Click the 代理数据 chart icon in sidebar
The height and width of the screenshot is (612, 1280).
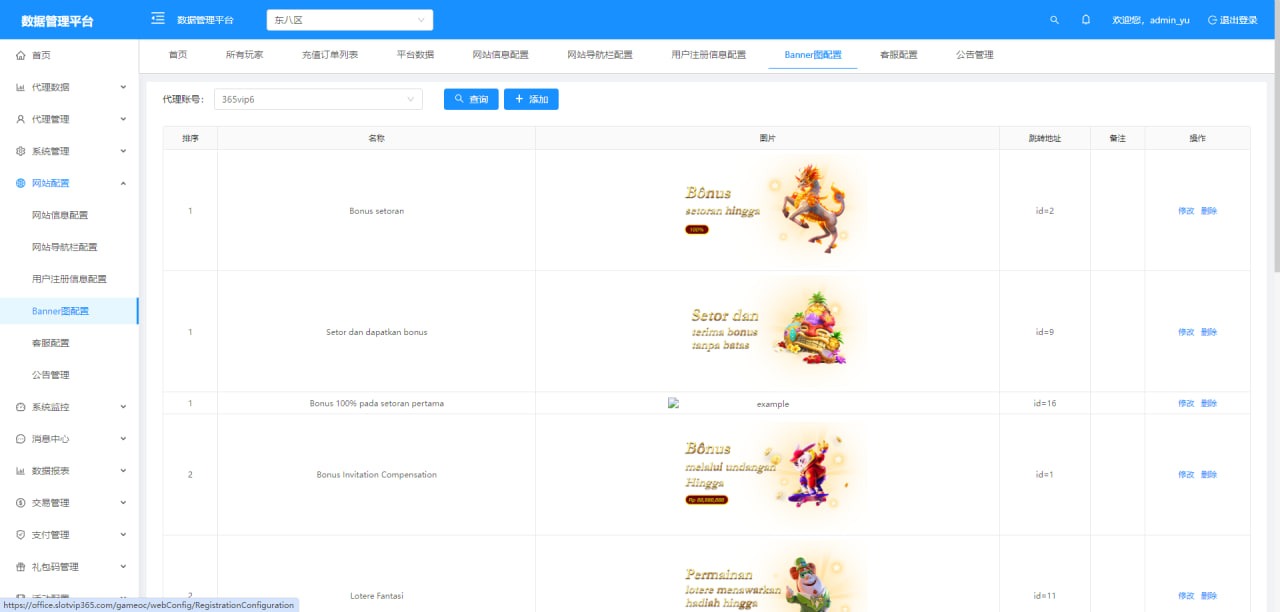coord(21,87)
